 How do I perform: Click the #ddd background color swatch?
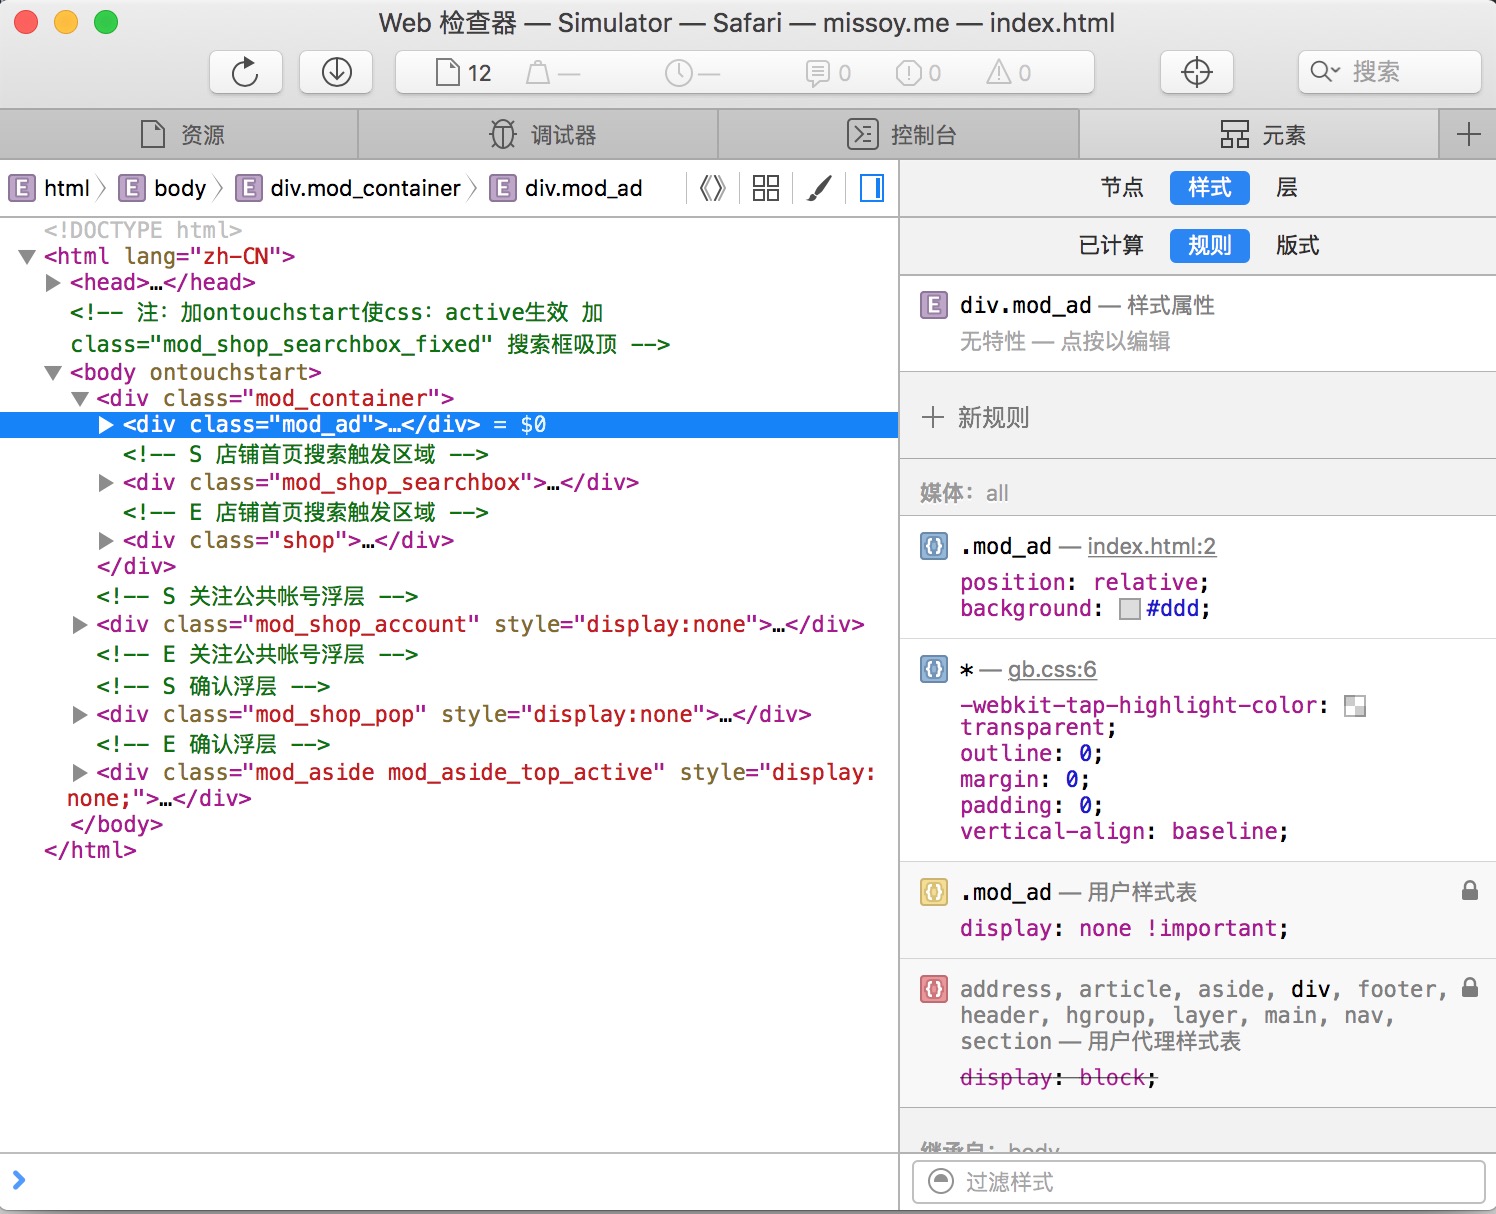[1130, 609]
